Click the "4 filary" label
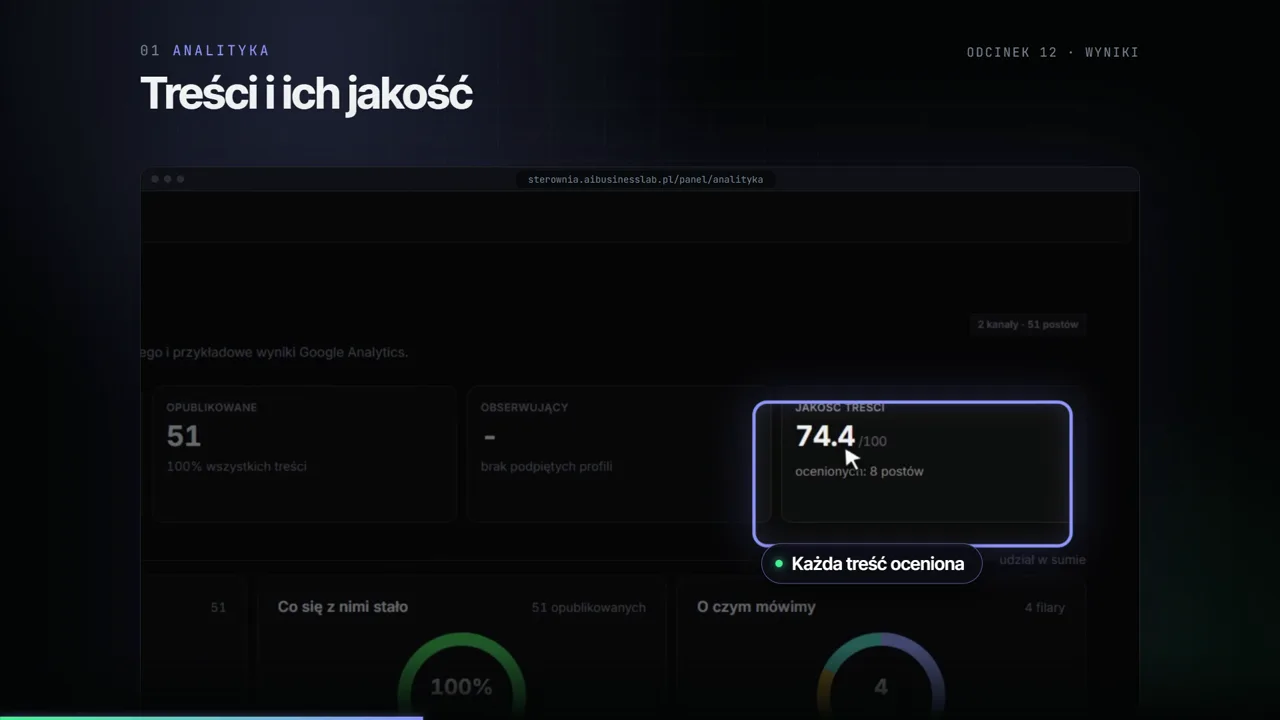The height and width of the screenshot is (720, 1280). [x=1045, y=607]
